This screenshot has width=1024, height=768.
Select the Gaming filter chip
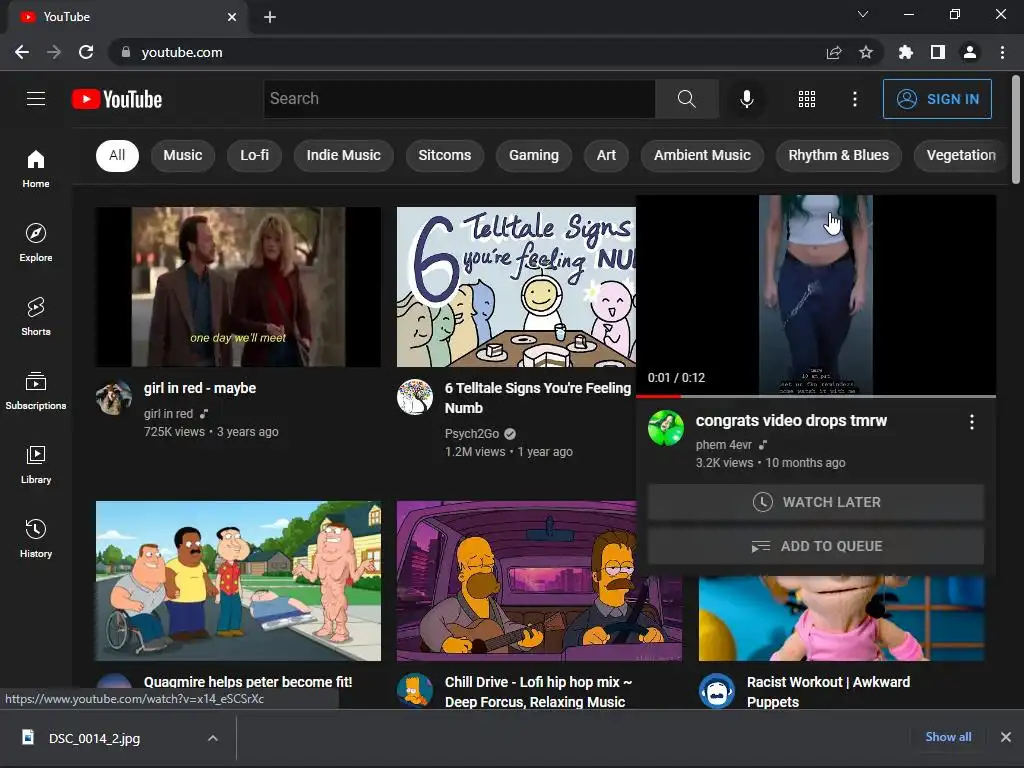click(534, 155)
